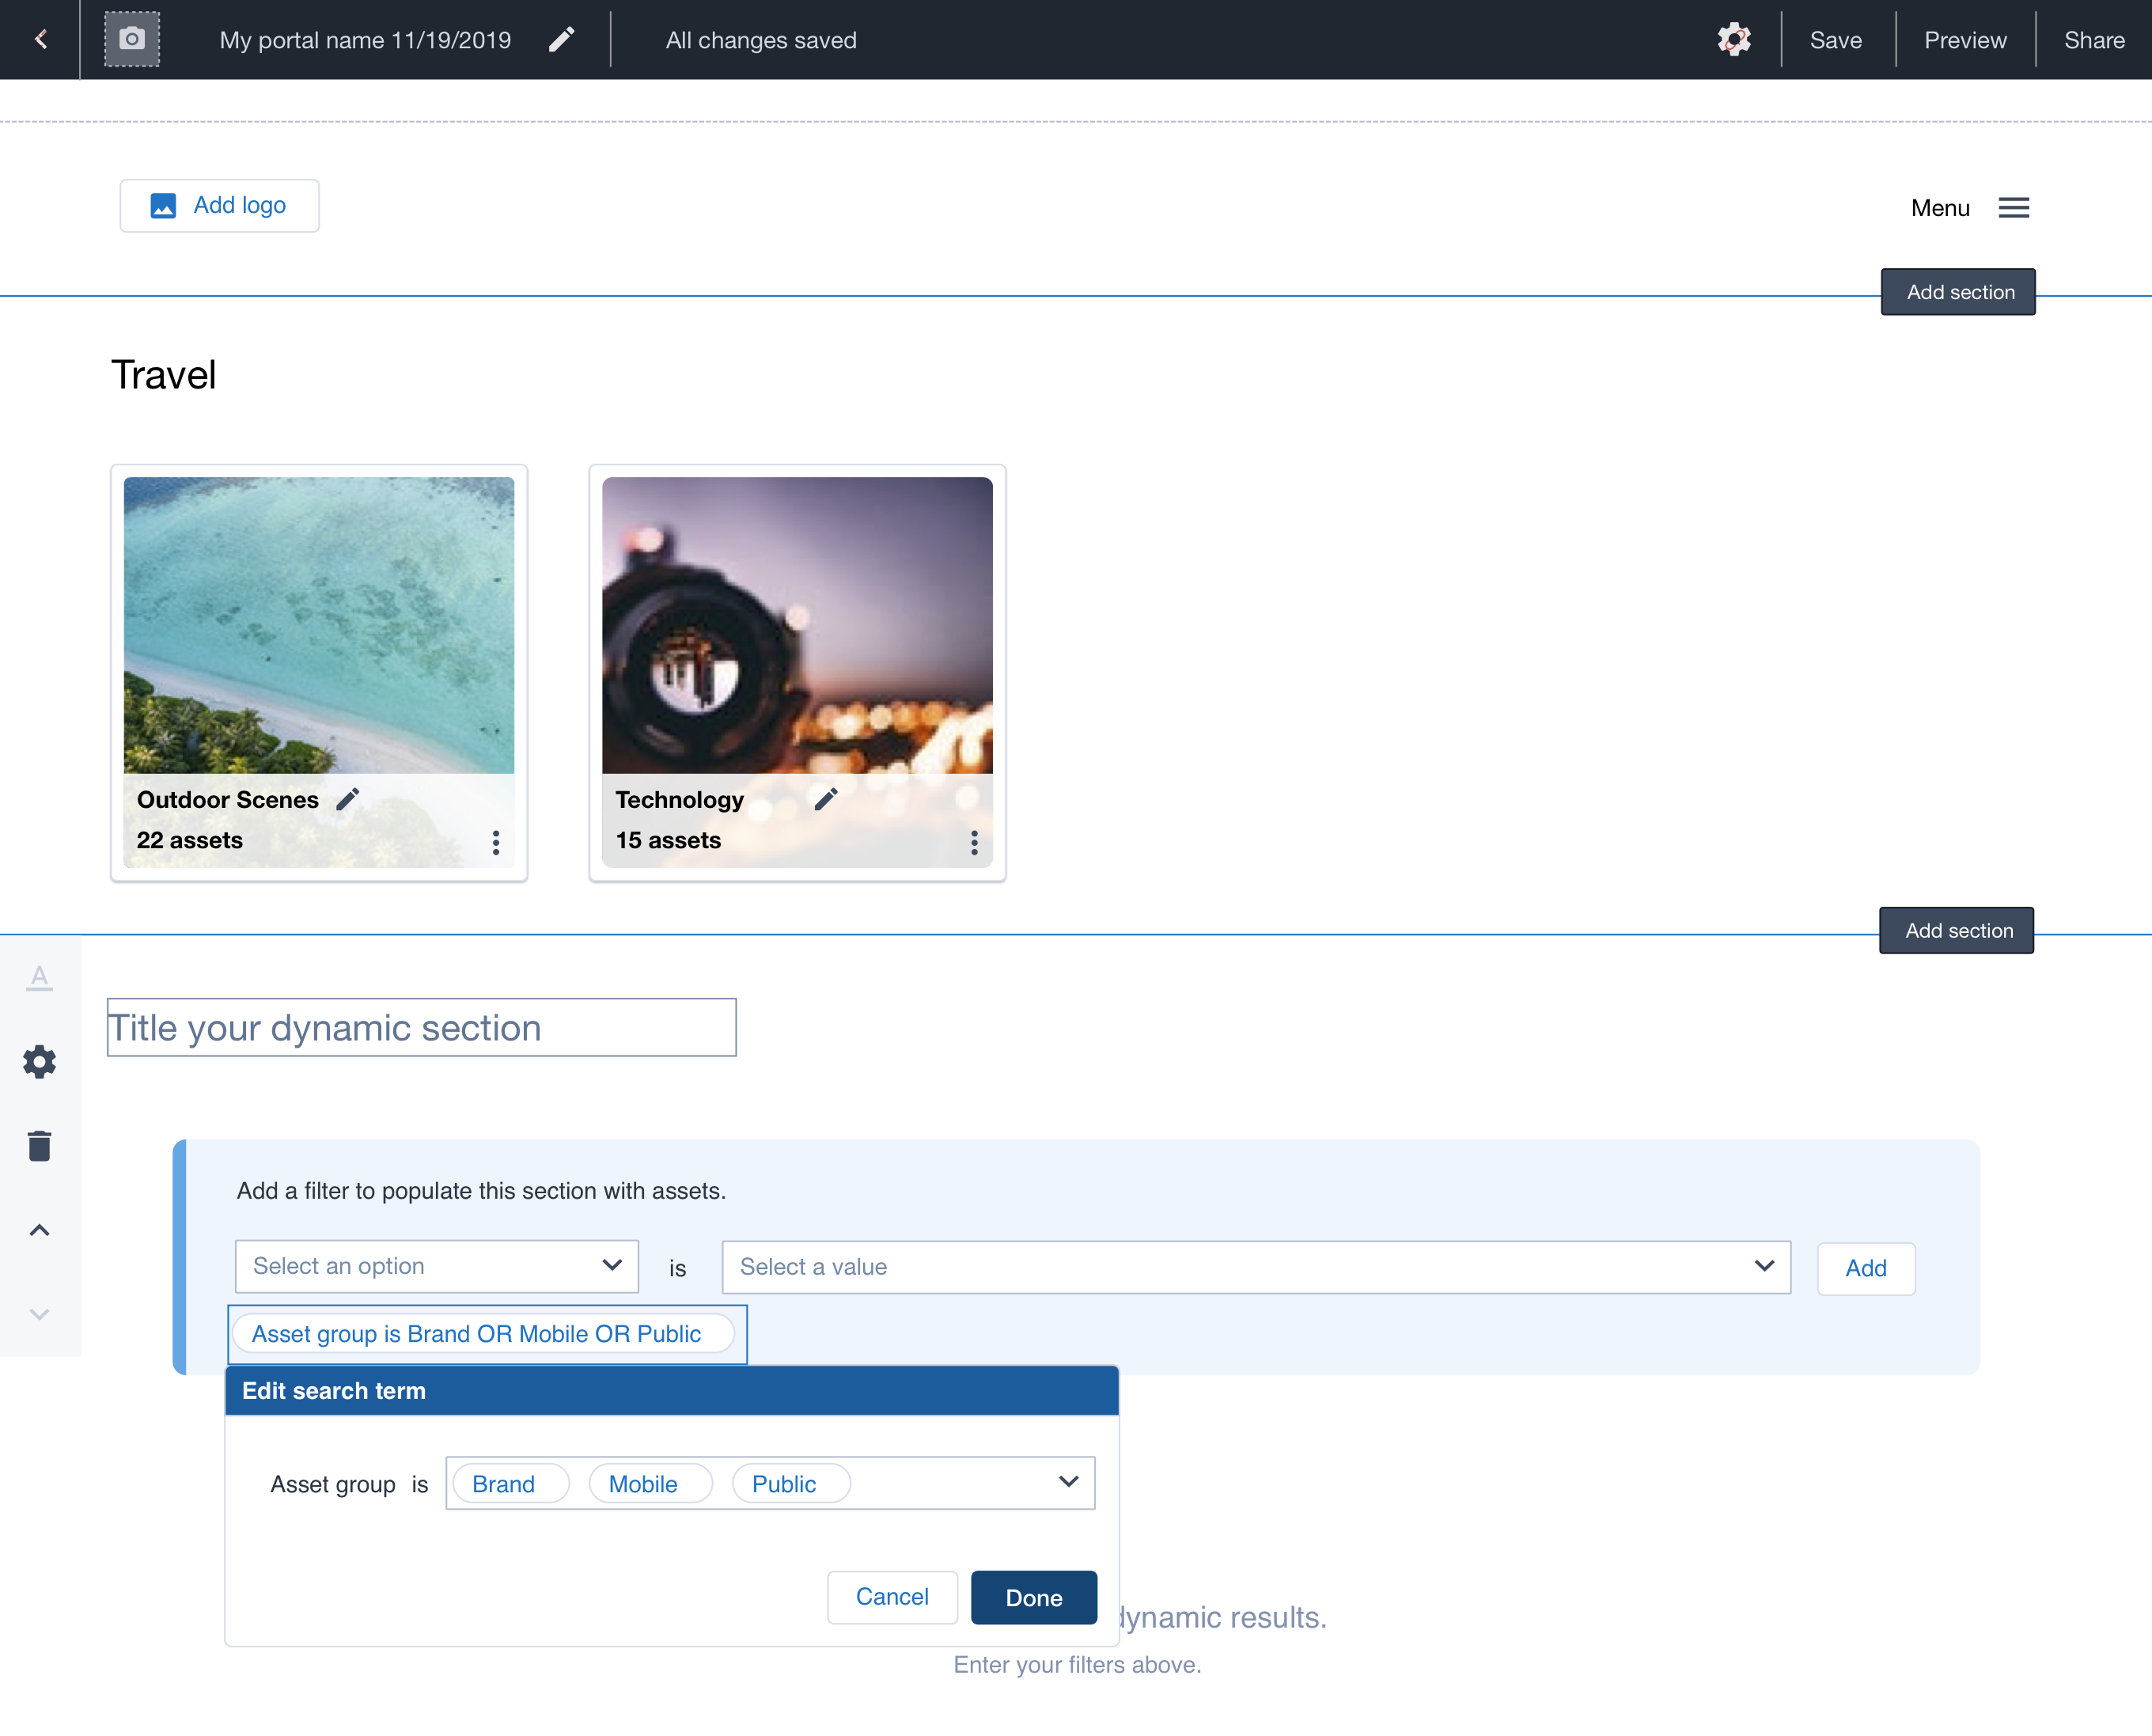Delete section with trash icon

click(40, 1146)
